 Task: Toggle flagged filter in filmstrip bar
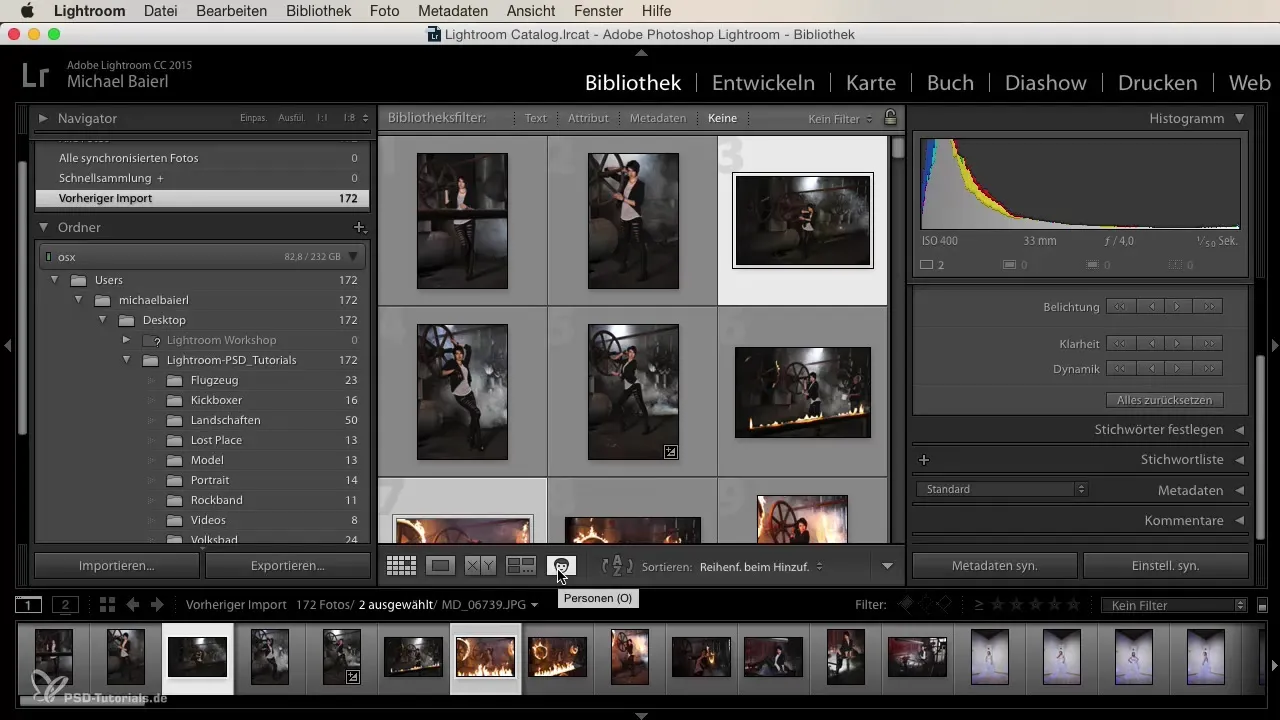pyautogui.click(x=906, y=605)
